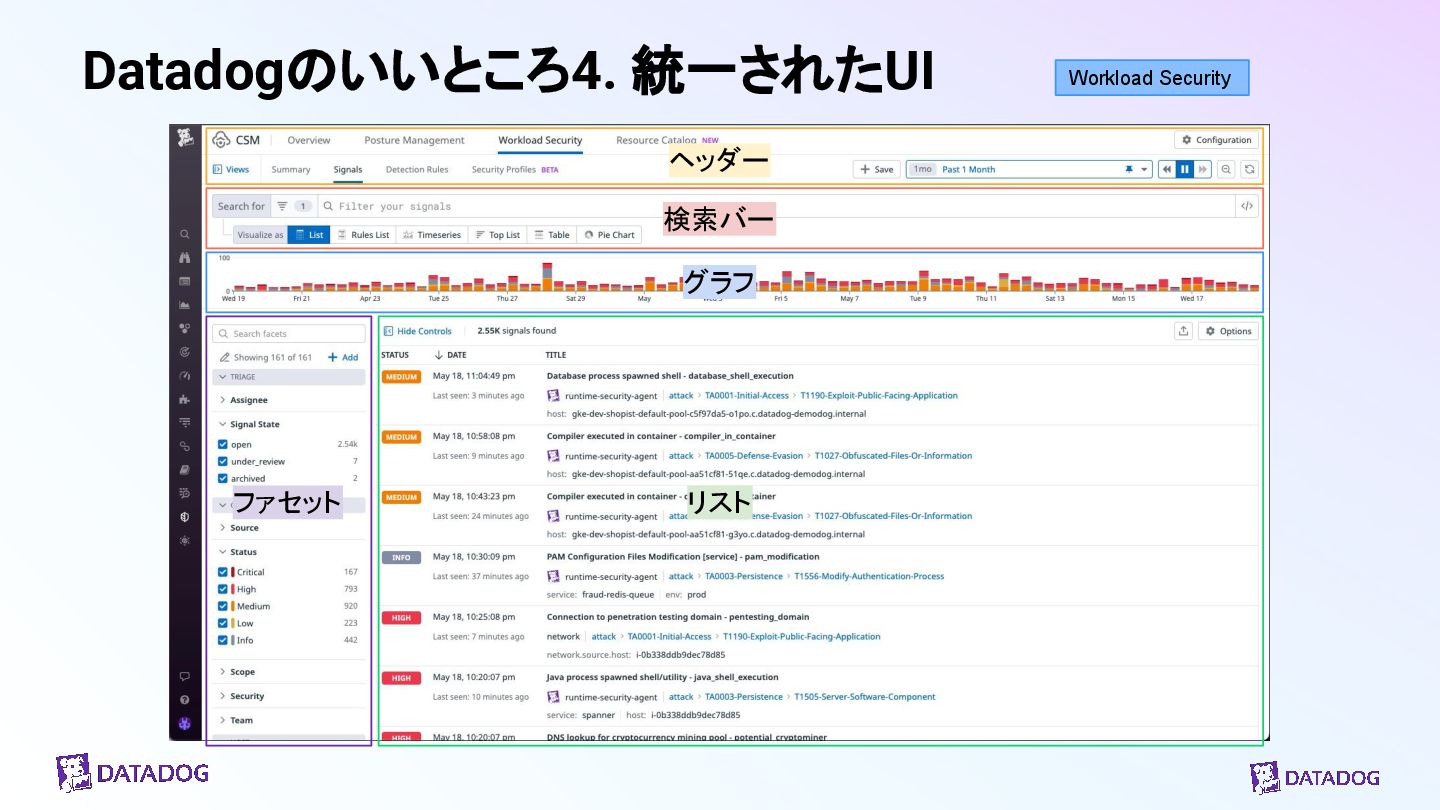Select the shield security icon in the sidebar
Screen dimensions: 1440x810
click(x=185, y=517)
